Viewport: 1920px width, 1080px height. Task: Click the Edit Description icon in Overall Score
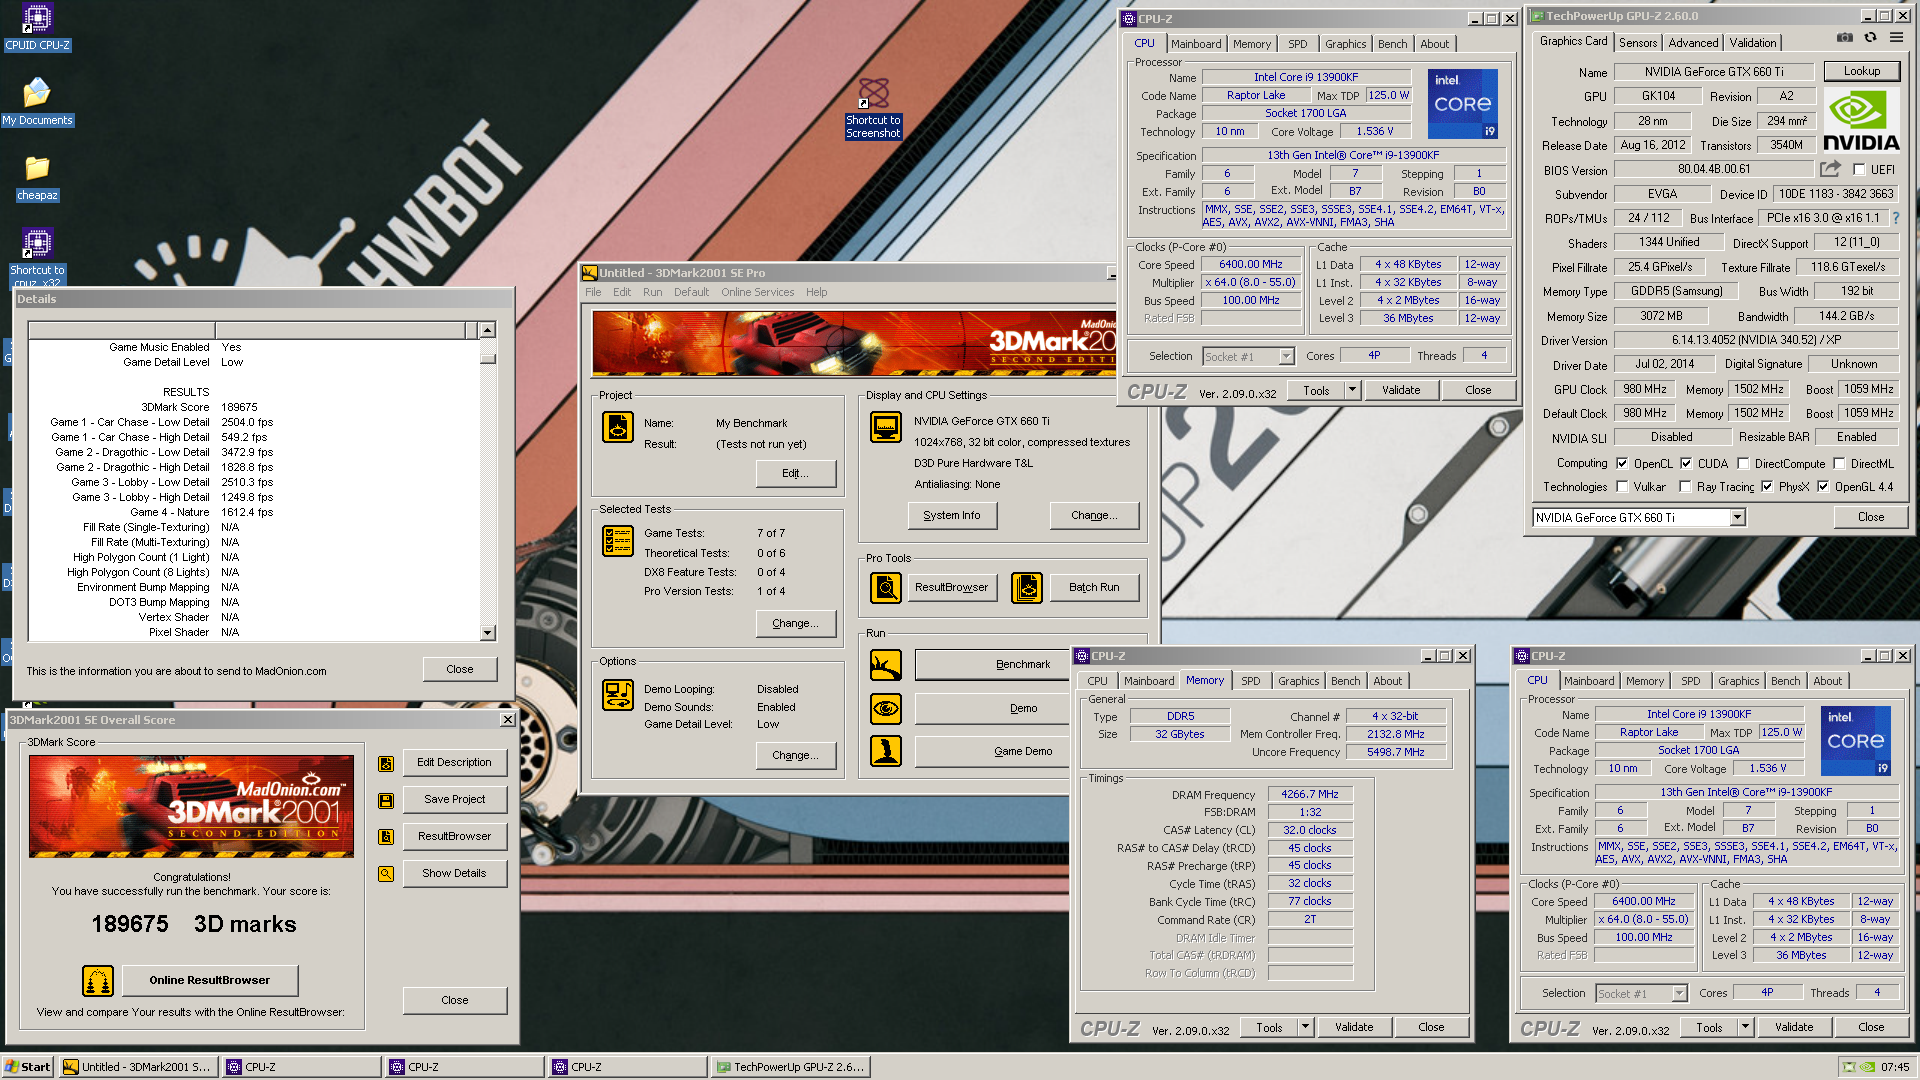[x=386, y=764]
